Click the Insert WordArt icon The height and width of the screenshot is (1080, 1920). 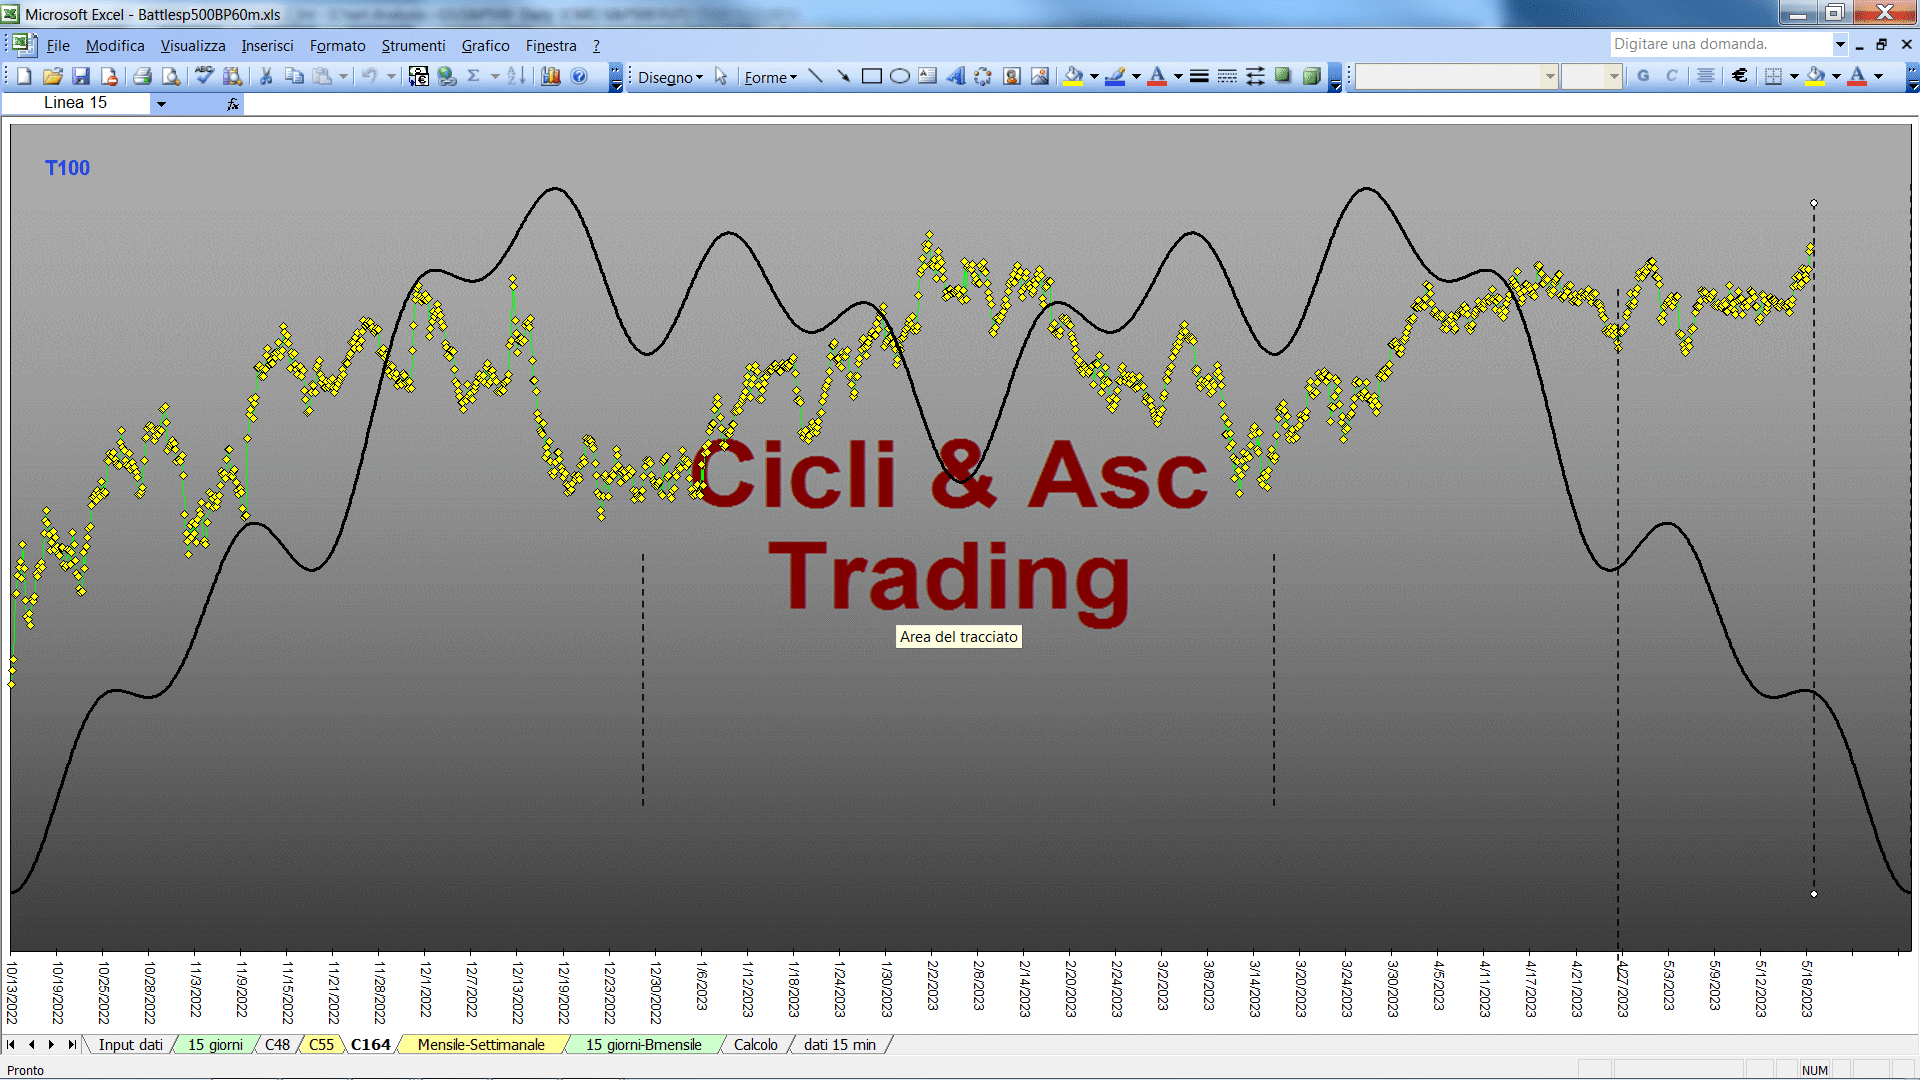click(x=956, y=77)
